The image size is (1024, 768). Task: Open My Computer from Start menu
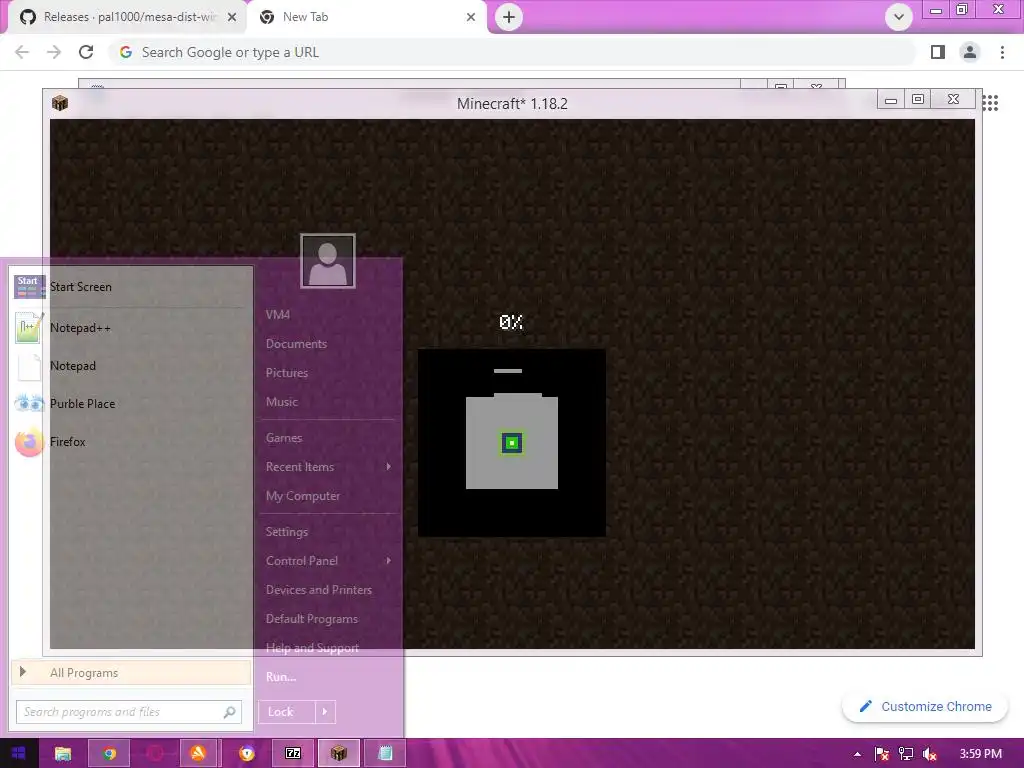coord(302,496)
